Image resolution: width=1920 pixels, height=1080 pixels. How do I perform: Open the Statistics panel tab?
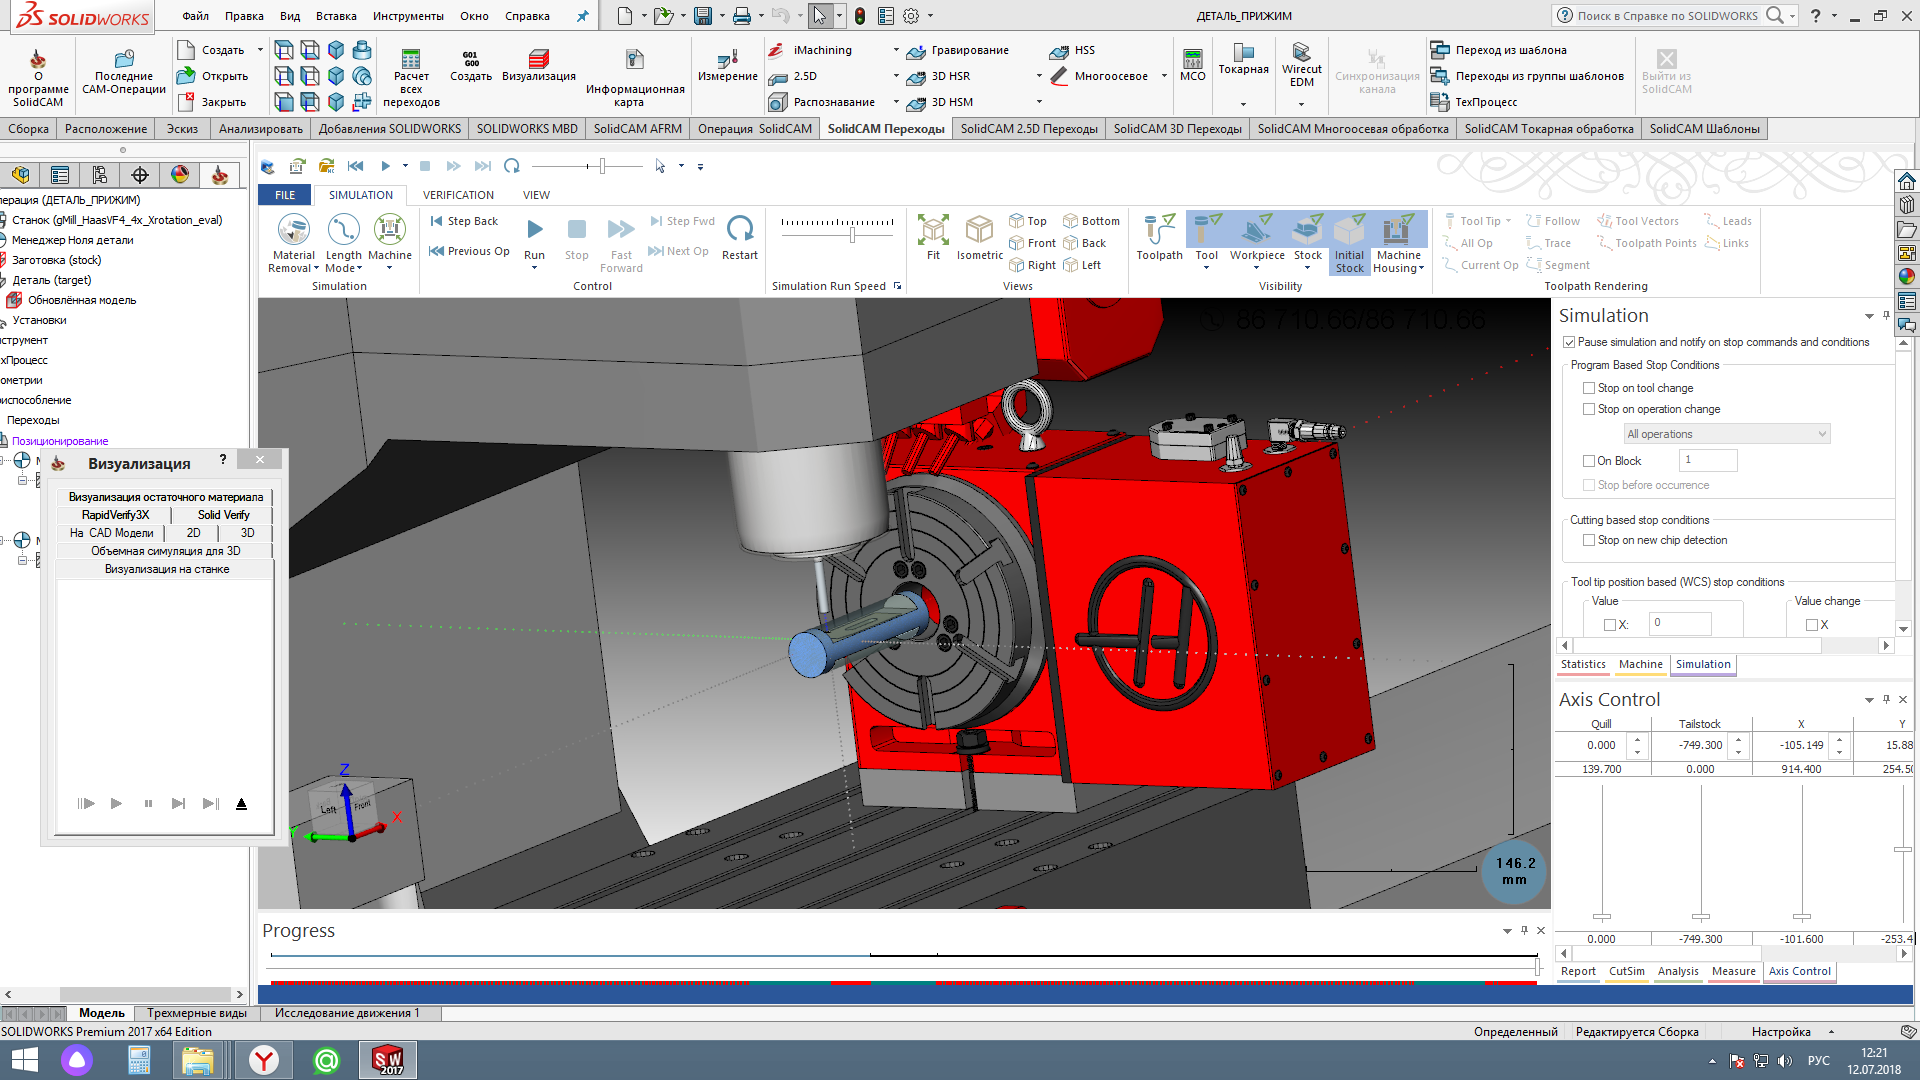(x=1583, y=664)
